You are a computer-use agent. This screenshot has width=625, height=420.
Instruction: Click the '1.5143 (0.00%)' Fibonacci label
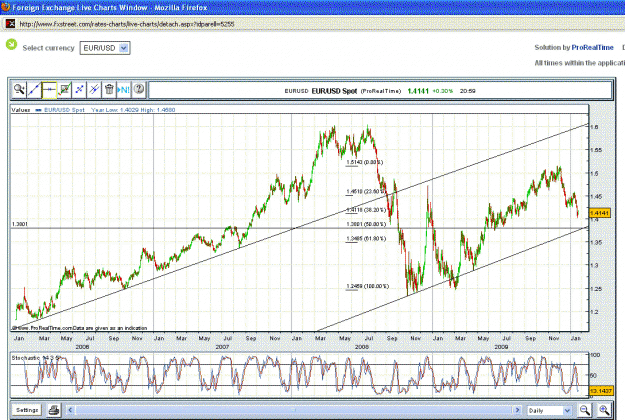tap(364, 162)
